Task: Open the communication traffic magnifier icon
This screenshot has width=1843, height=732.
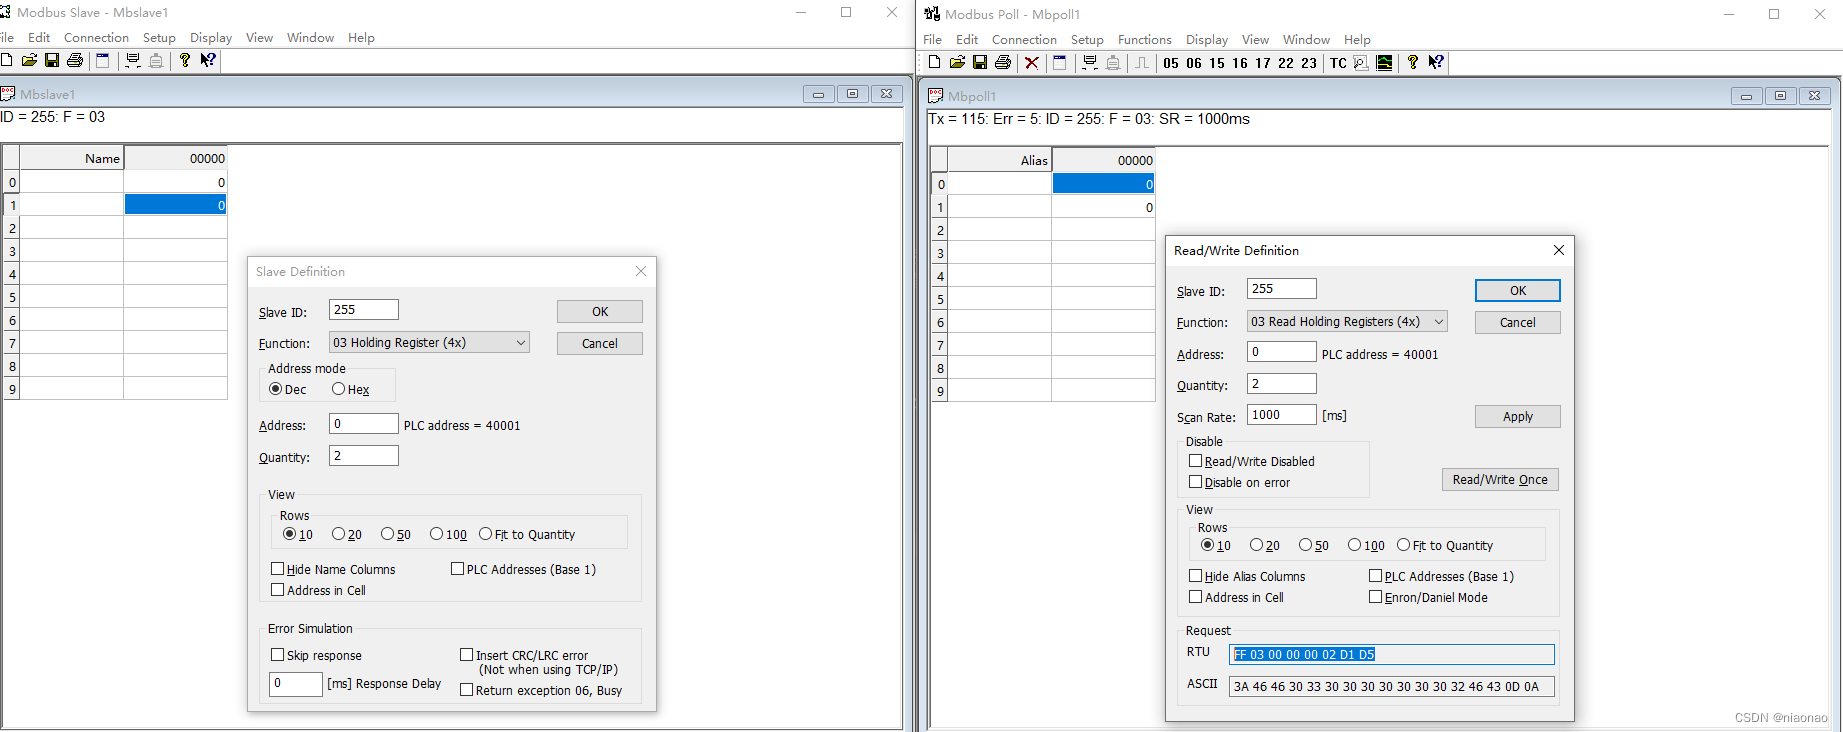Action: point(1361,63)
